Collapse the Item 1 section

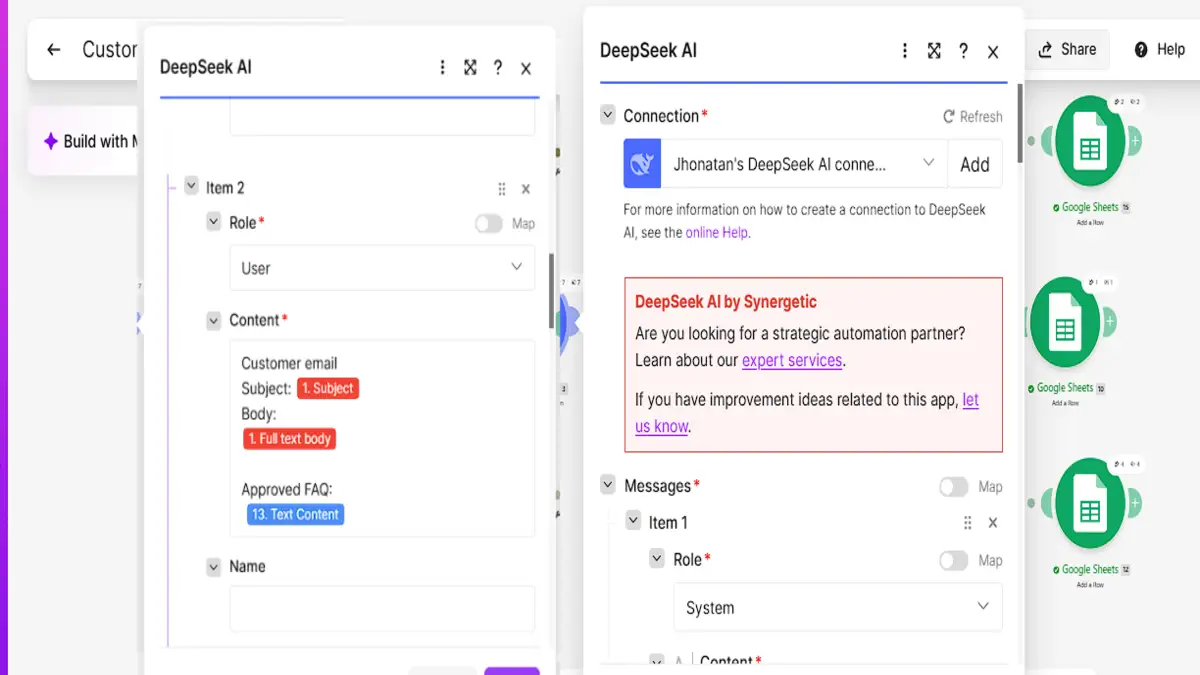click(633, 521)
